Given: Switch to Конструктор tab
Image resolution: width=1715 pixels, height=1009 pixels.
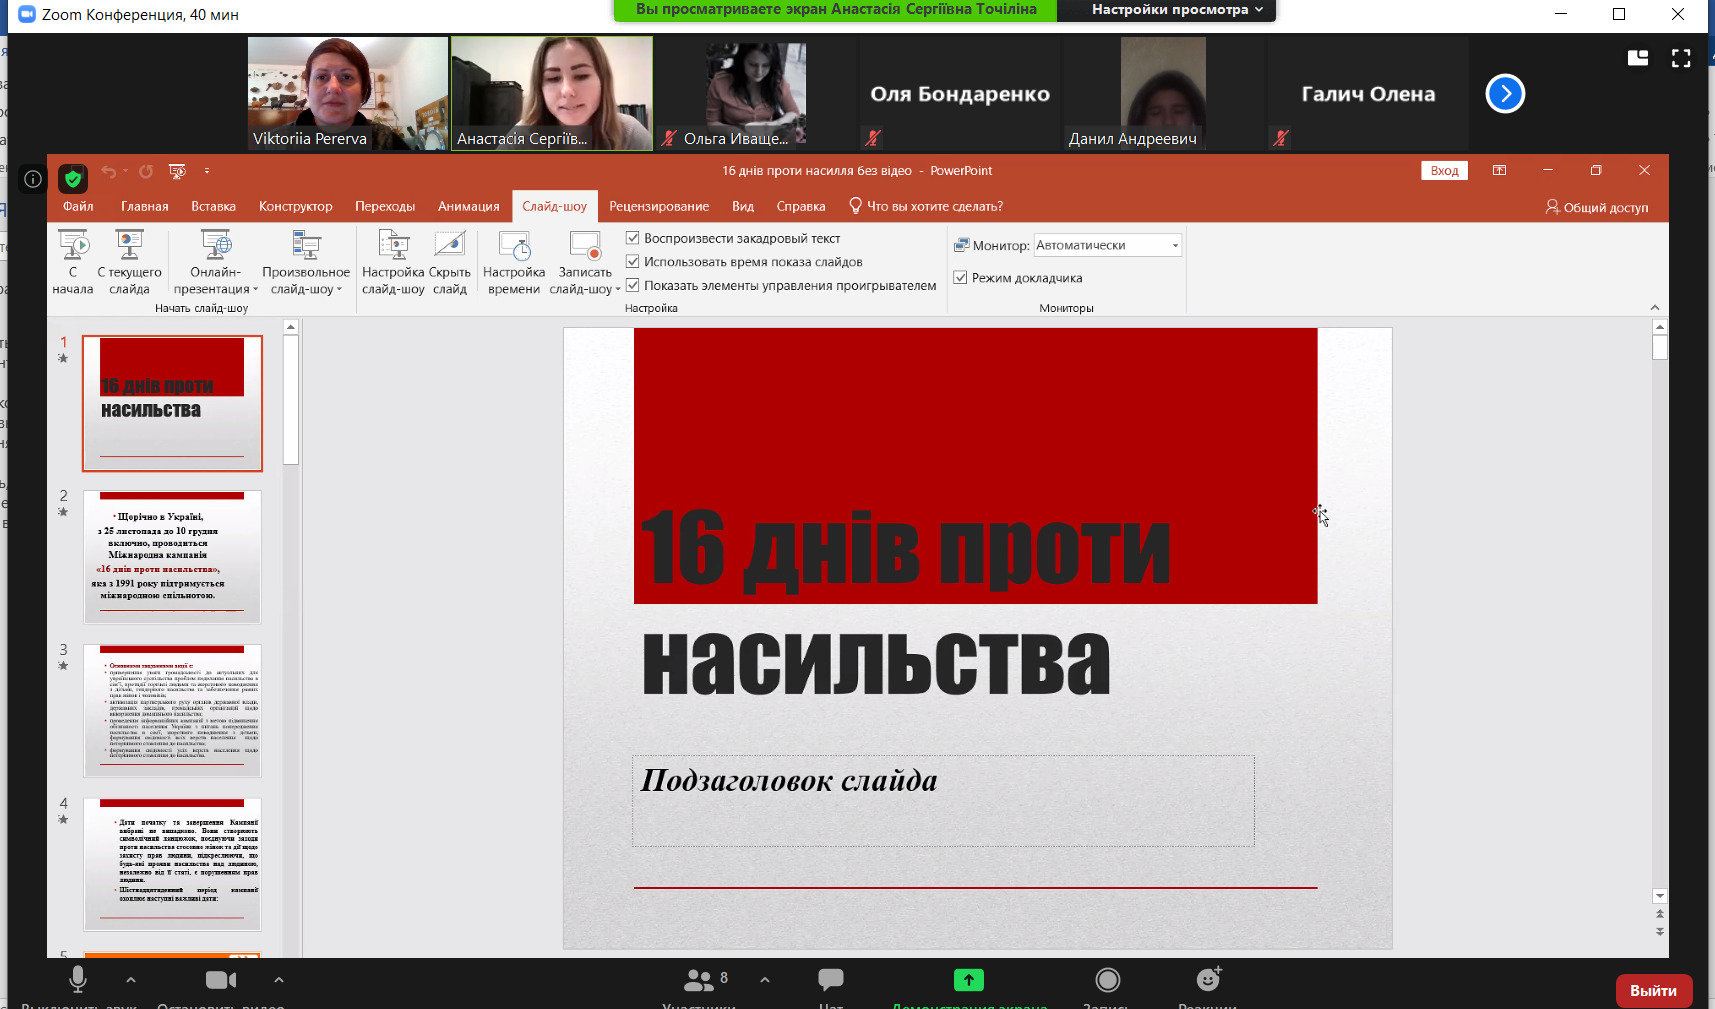Looking at the screenshot, I should click(296, 207).
